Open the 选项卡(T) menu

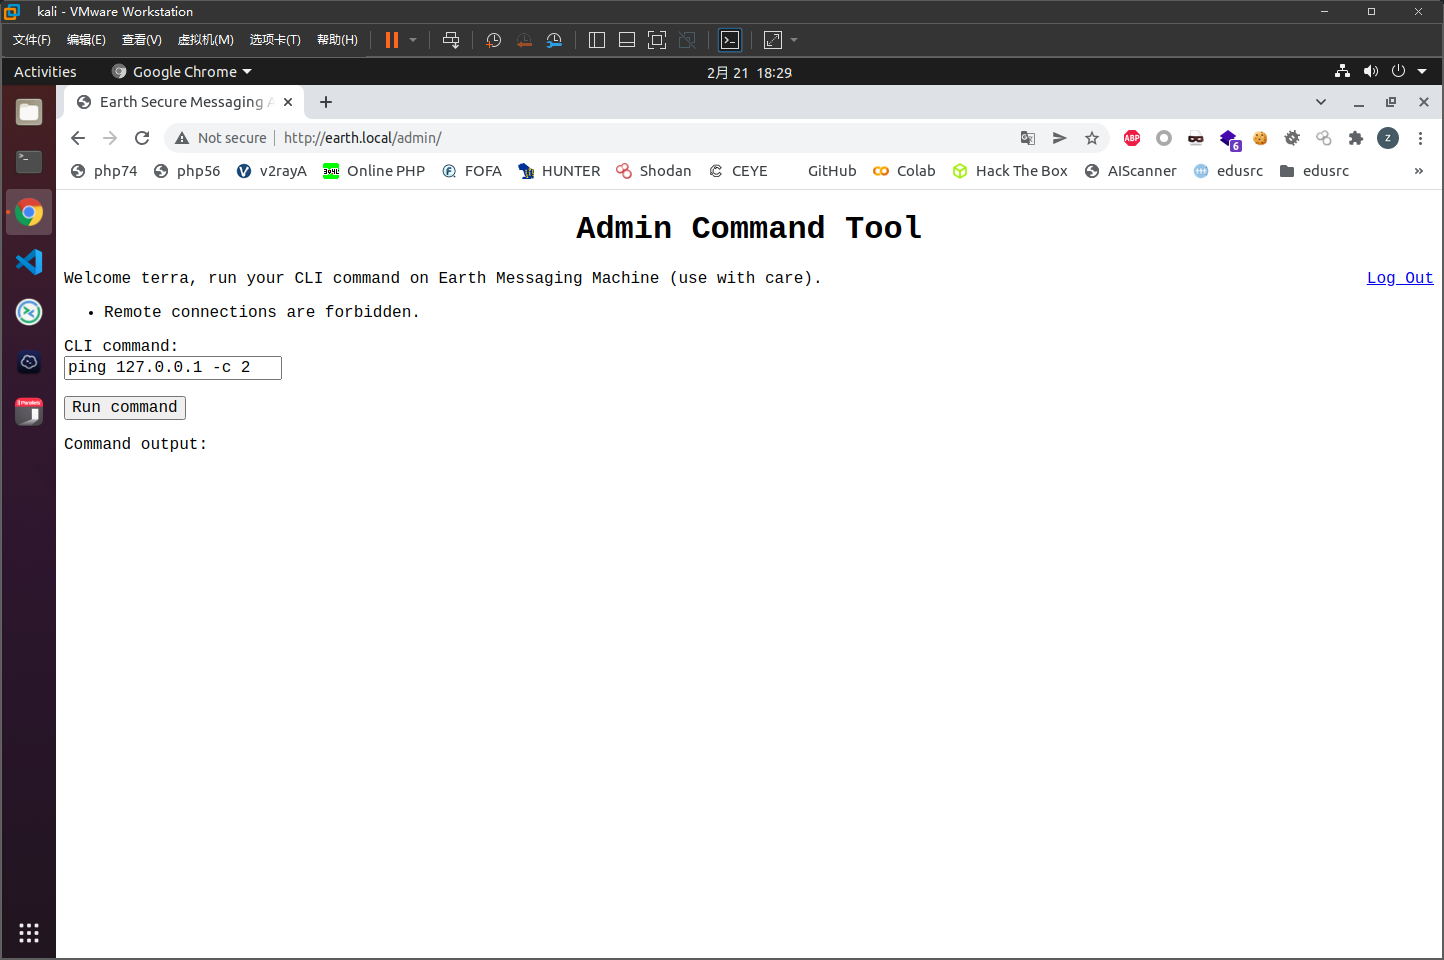pos(275,40)
